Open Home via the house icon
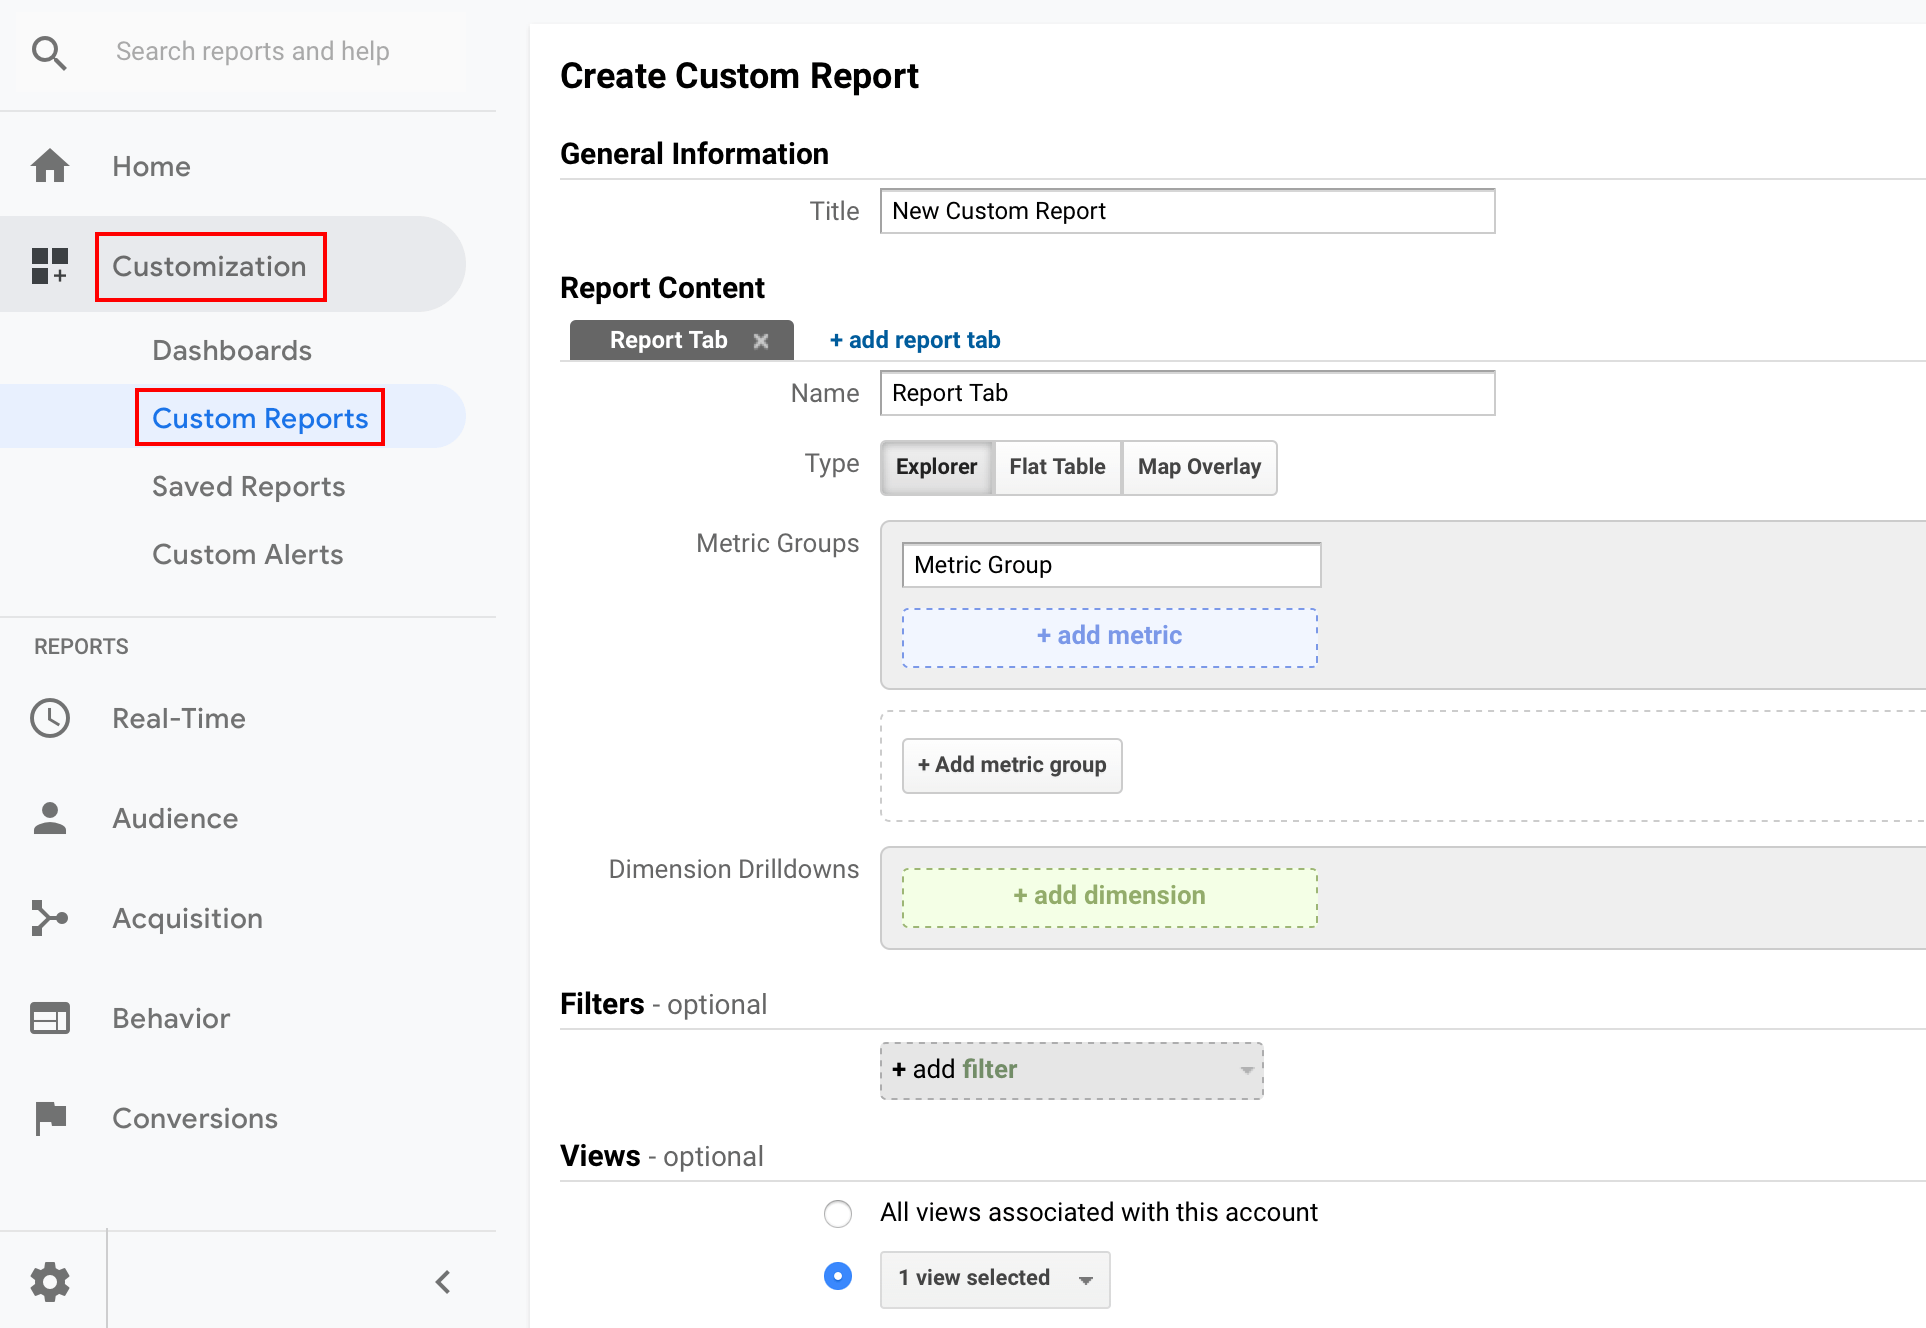The image size is (1926, 1328). tap(50, 166)
